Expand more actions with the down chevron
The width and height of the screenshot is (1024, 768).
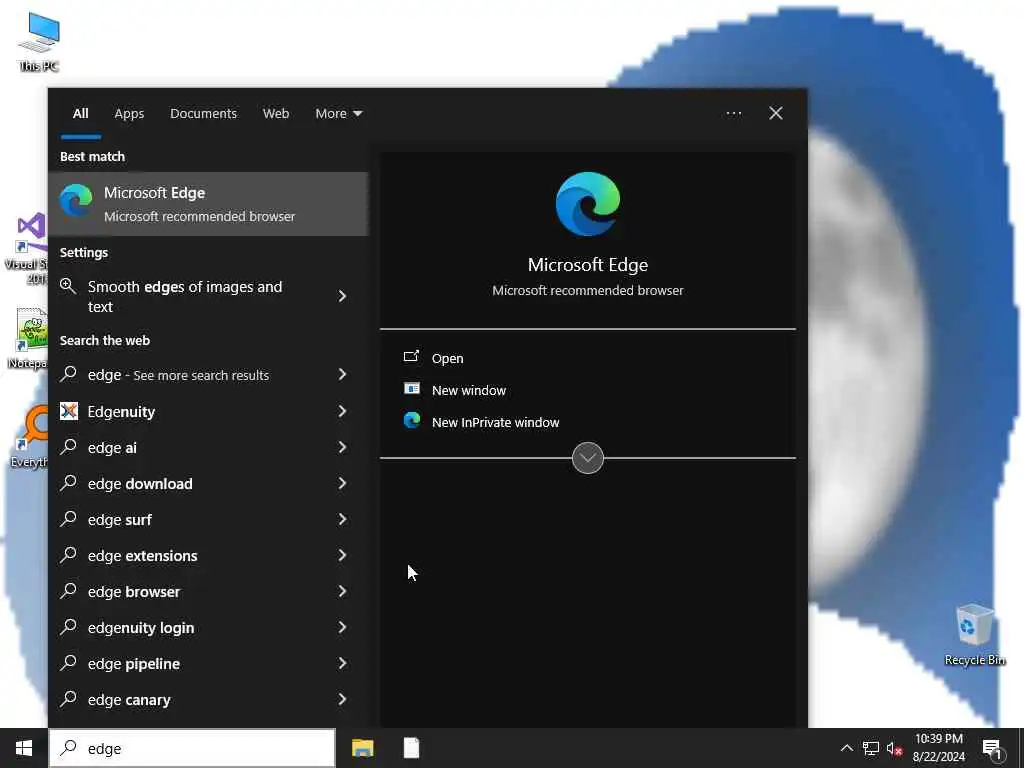click(x=588, y=458)
